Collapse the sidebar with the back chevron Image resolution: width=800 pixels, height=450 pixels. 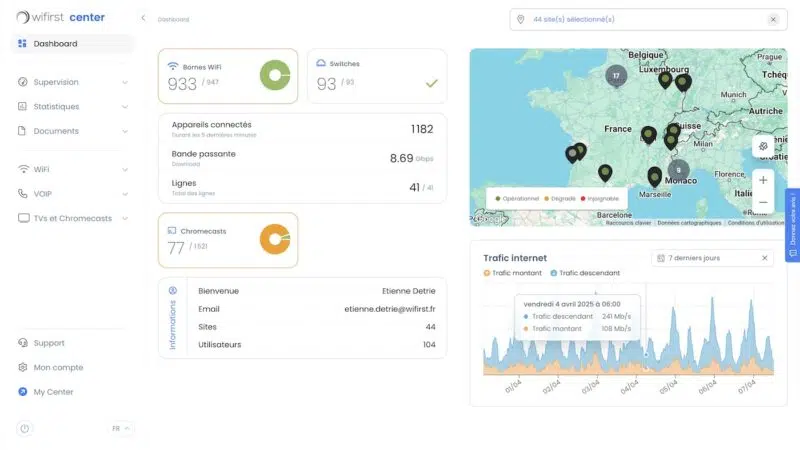click(x=143, y=18)
